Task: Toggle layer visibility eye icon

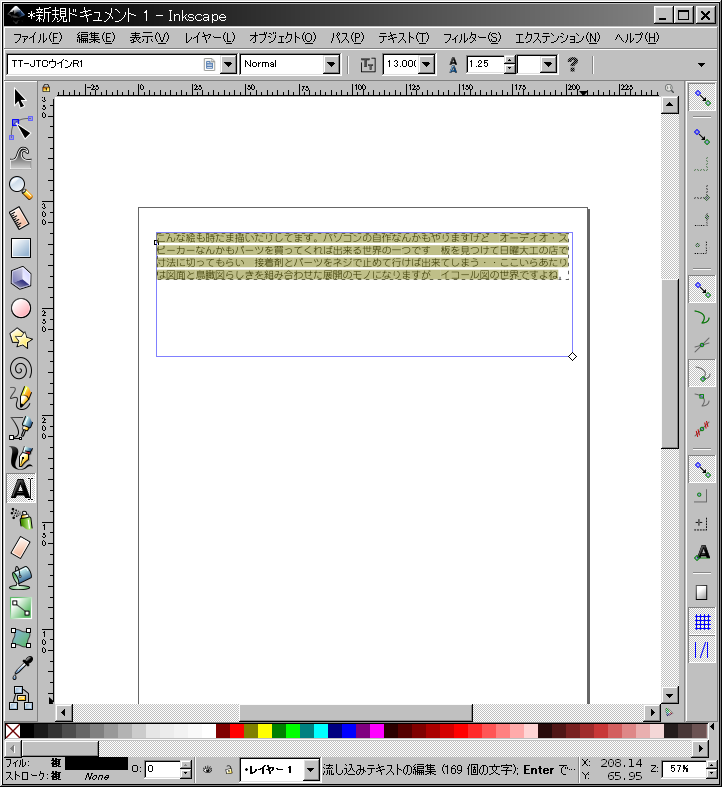Action: point(207,769)
